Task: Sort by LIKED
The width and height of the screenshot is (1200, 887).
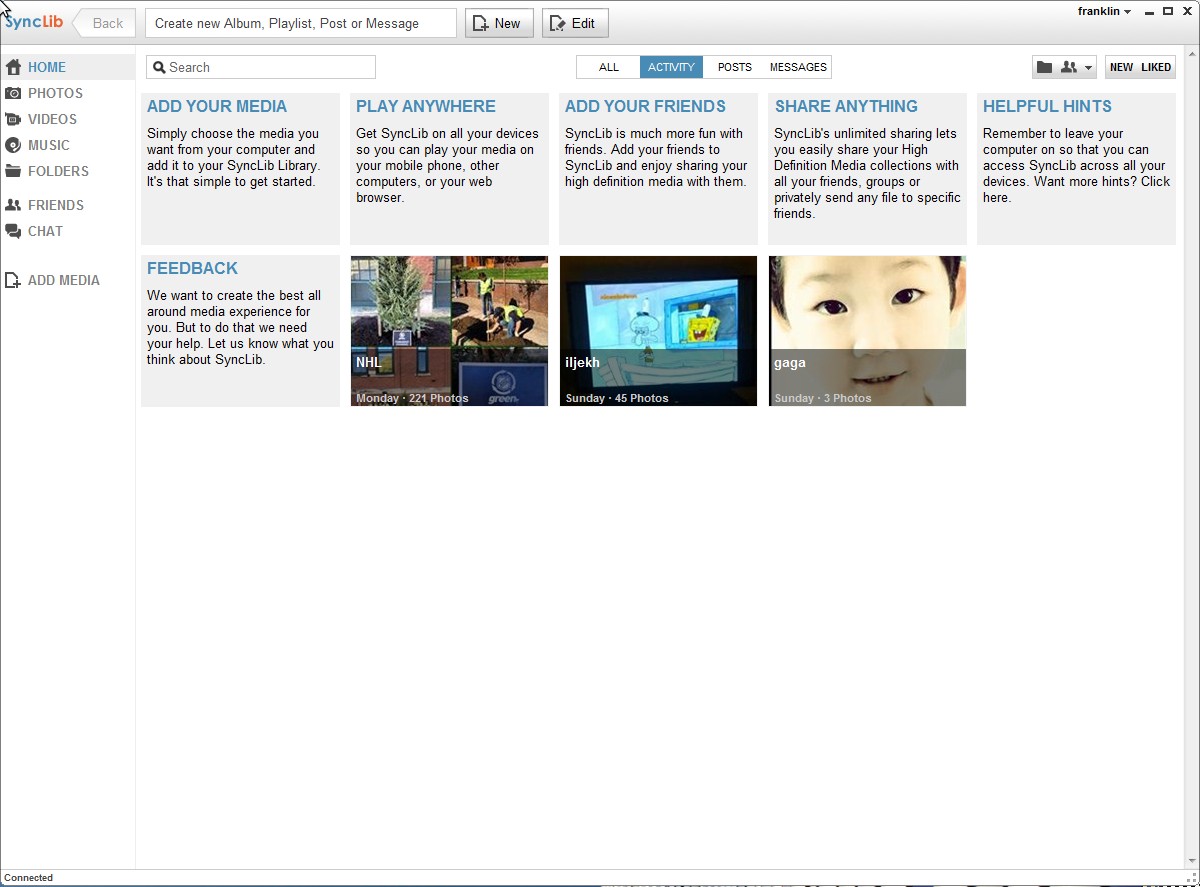Action: pyautogui.click(x=1156, y=67)
